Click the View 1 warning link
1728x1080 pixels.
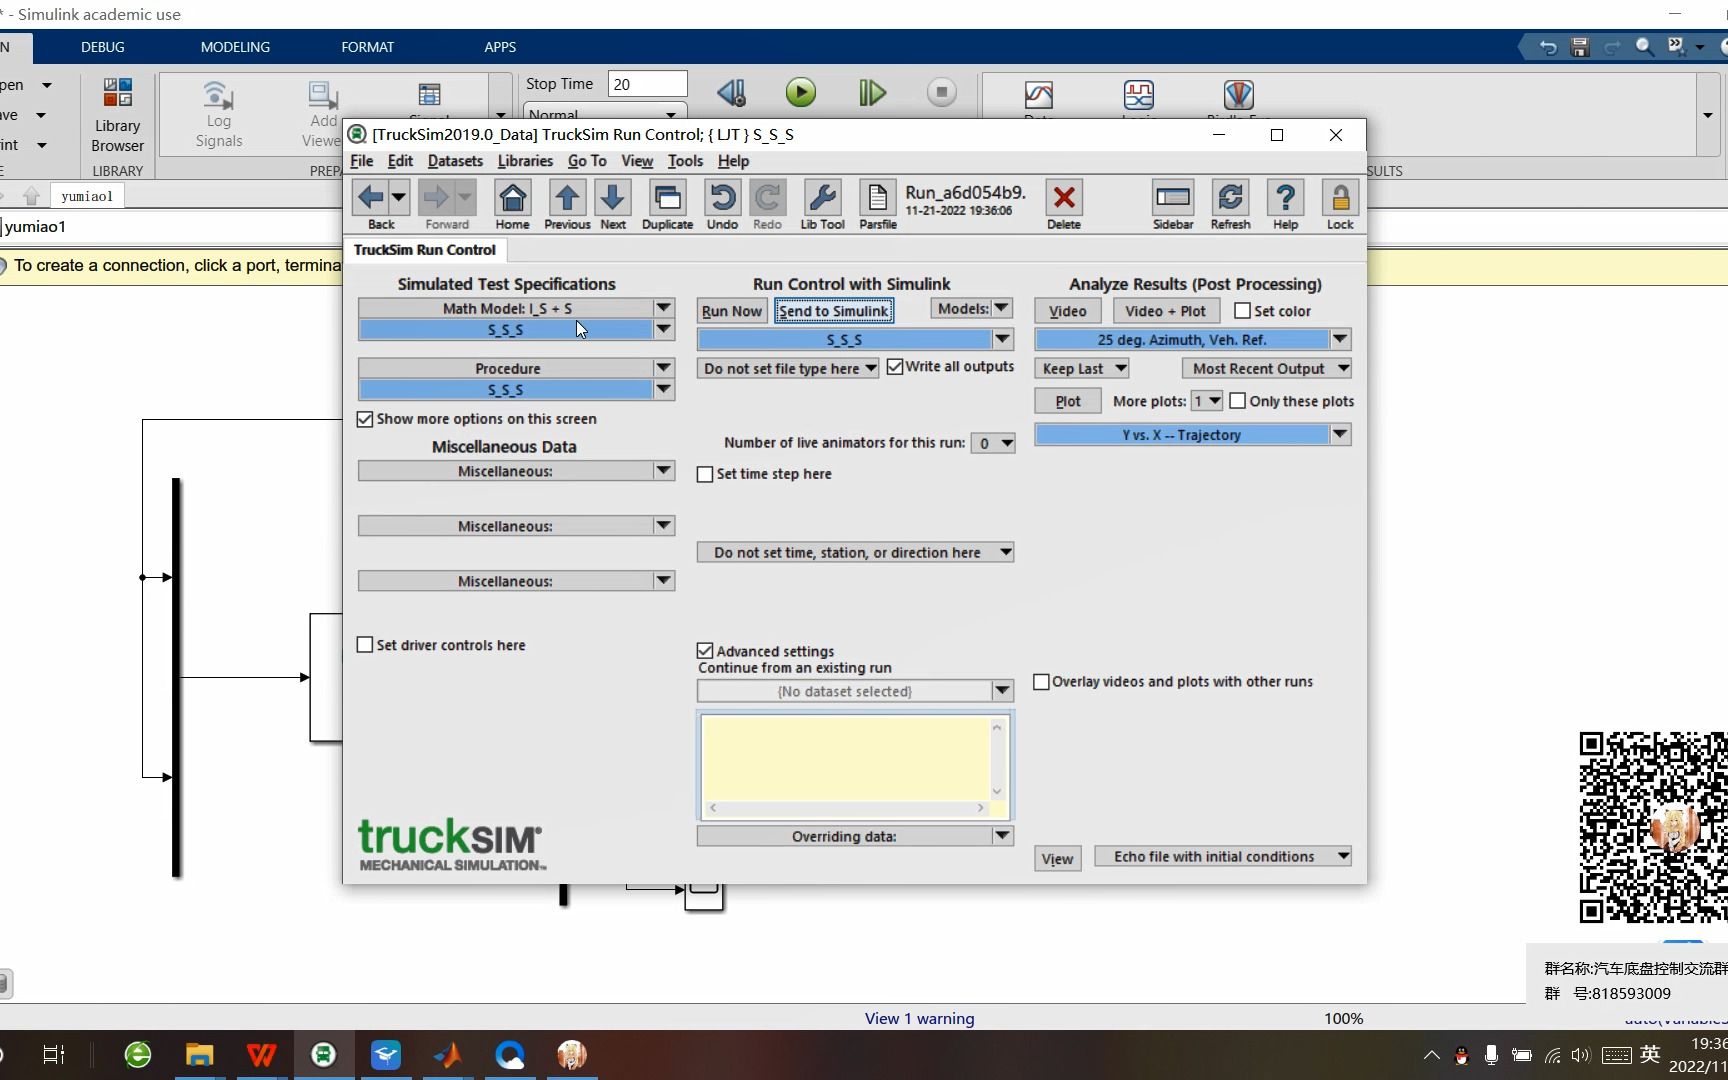pos(919,1018)
